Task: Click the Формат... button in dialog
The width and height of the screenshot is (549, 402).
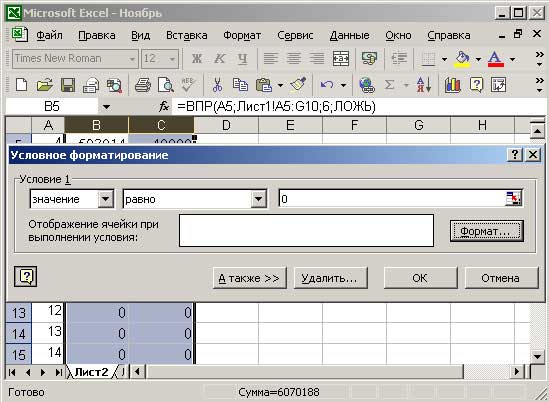Action: point(487,231)
